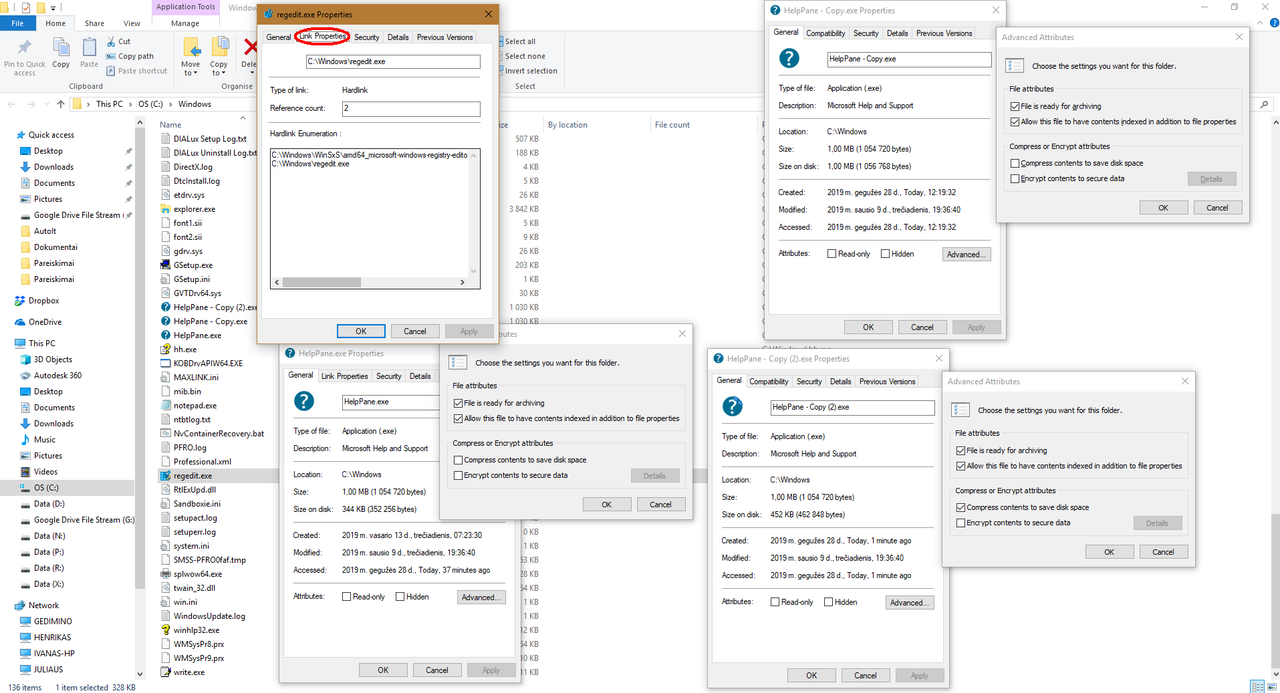The image size is (1280, 693).
Task: Select notepad.exe in the file list
Action: (x=194, y=405)
